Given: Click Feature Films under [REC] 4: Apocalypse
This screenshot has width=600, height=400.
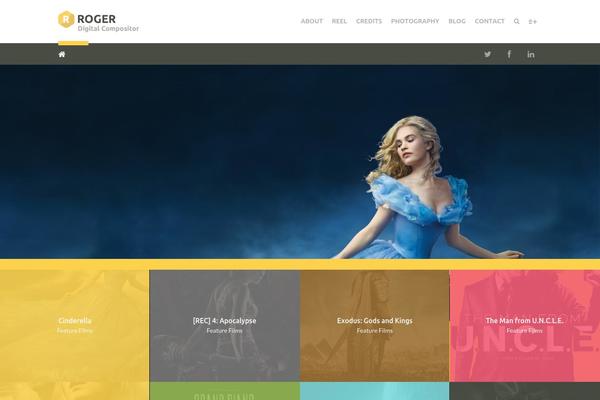Looking at the screenshot, I should click(x=225, y=331).
